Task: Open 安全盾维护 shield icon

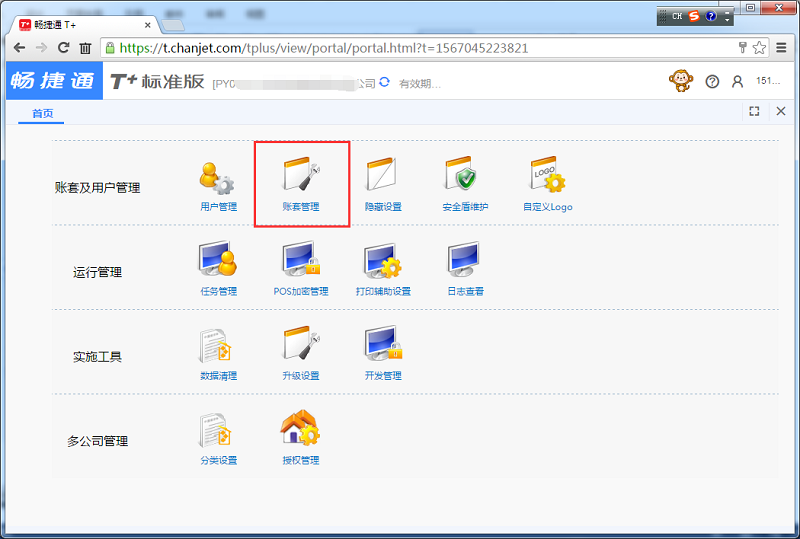Action: point(460,173)
